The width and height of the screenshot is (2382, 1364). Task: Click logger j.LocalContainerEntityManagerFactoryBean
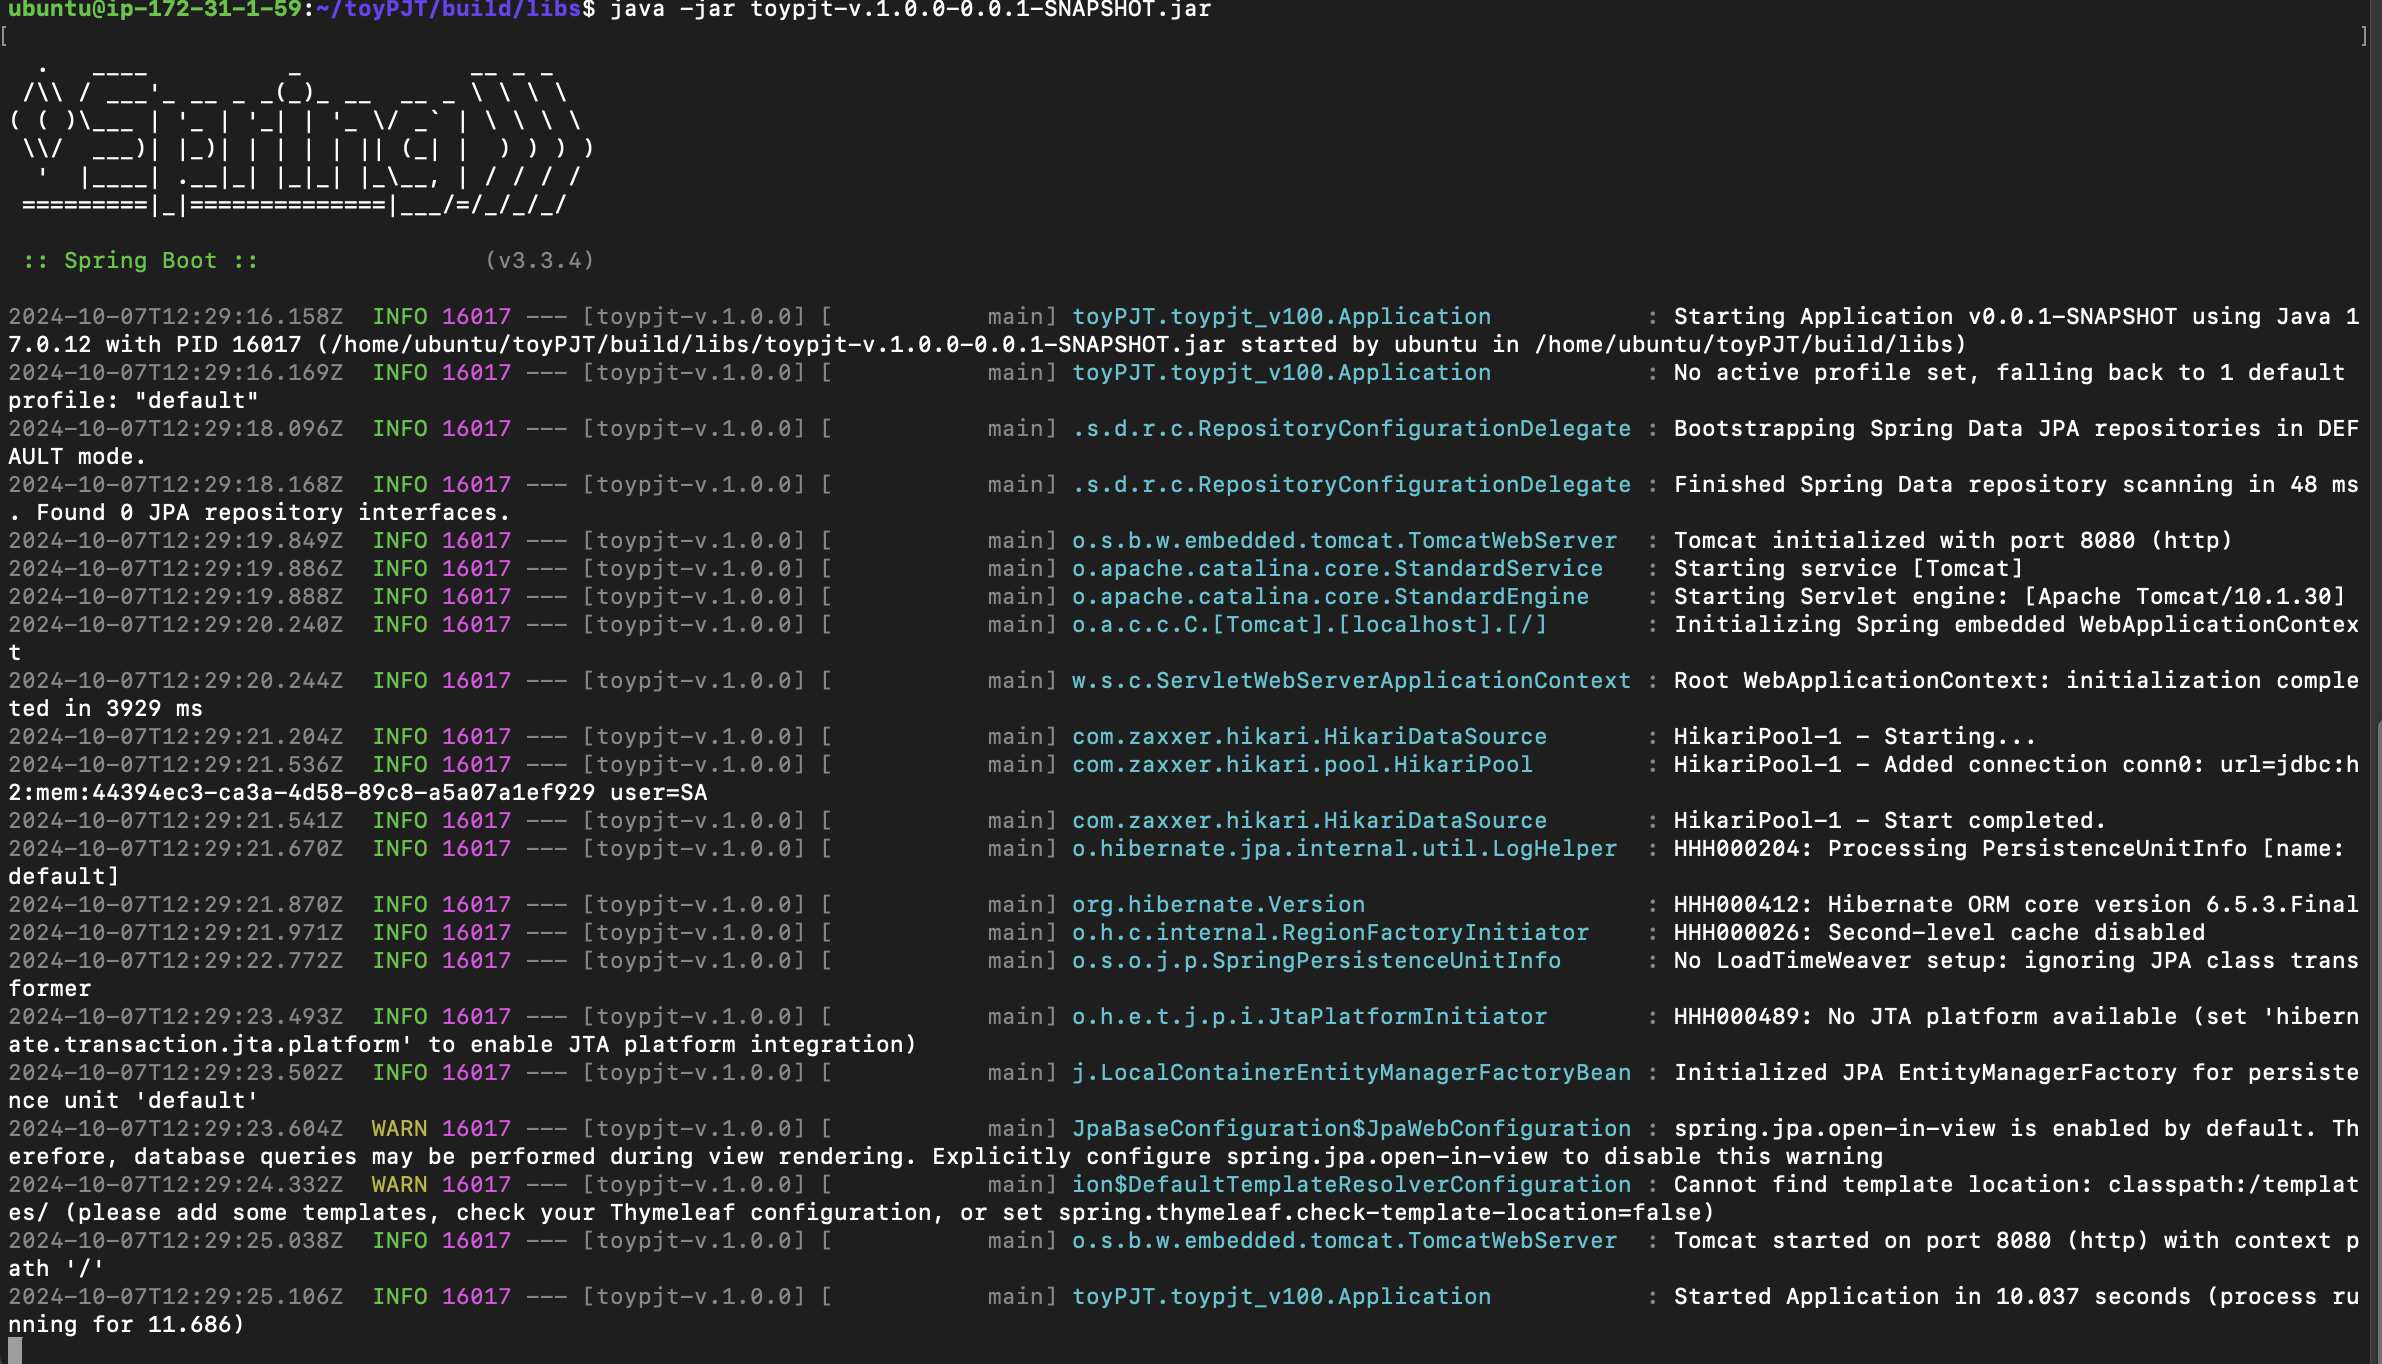tap(1351, 1073)
